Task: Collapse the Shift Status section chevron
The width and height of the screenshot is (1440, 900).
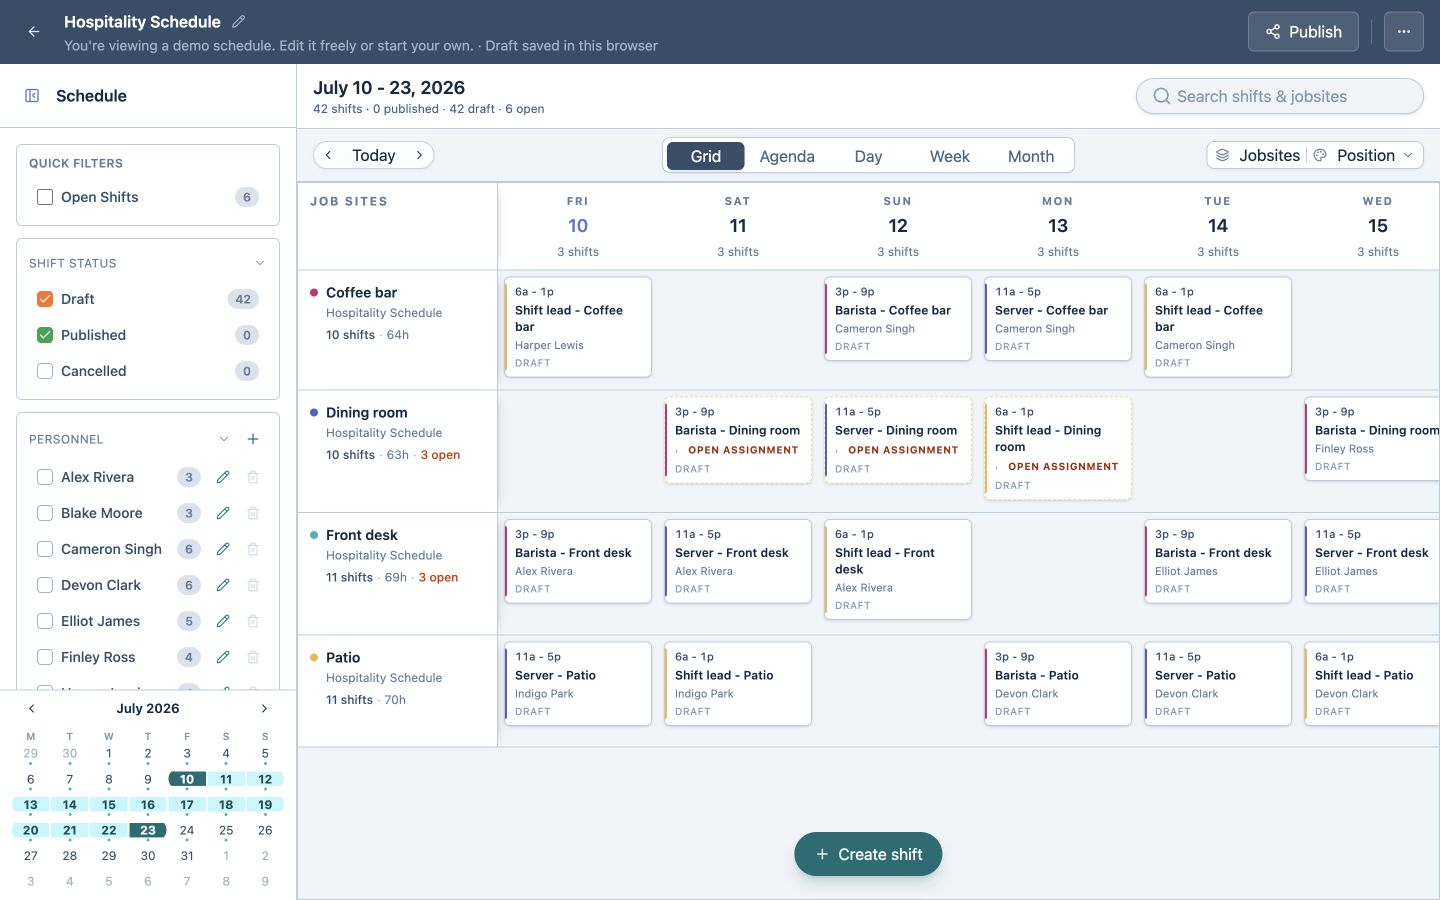Action: 260,263
